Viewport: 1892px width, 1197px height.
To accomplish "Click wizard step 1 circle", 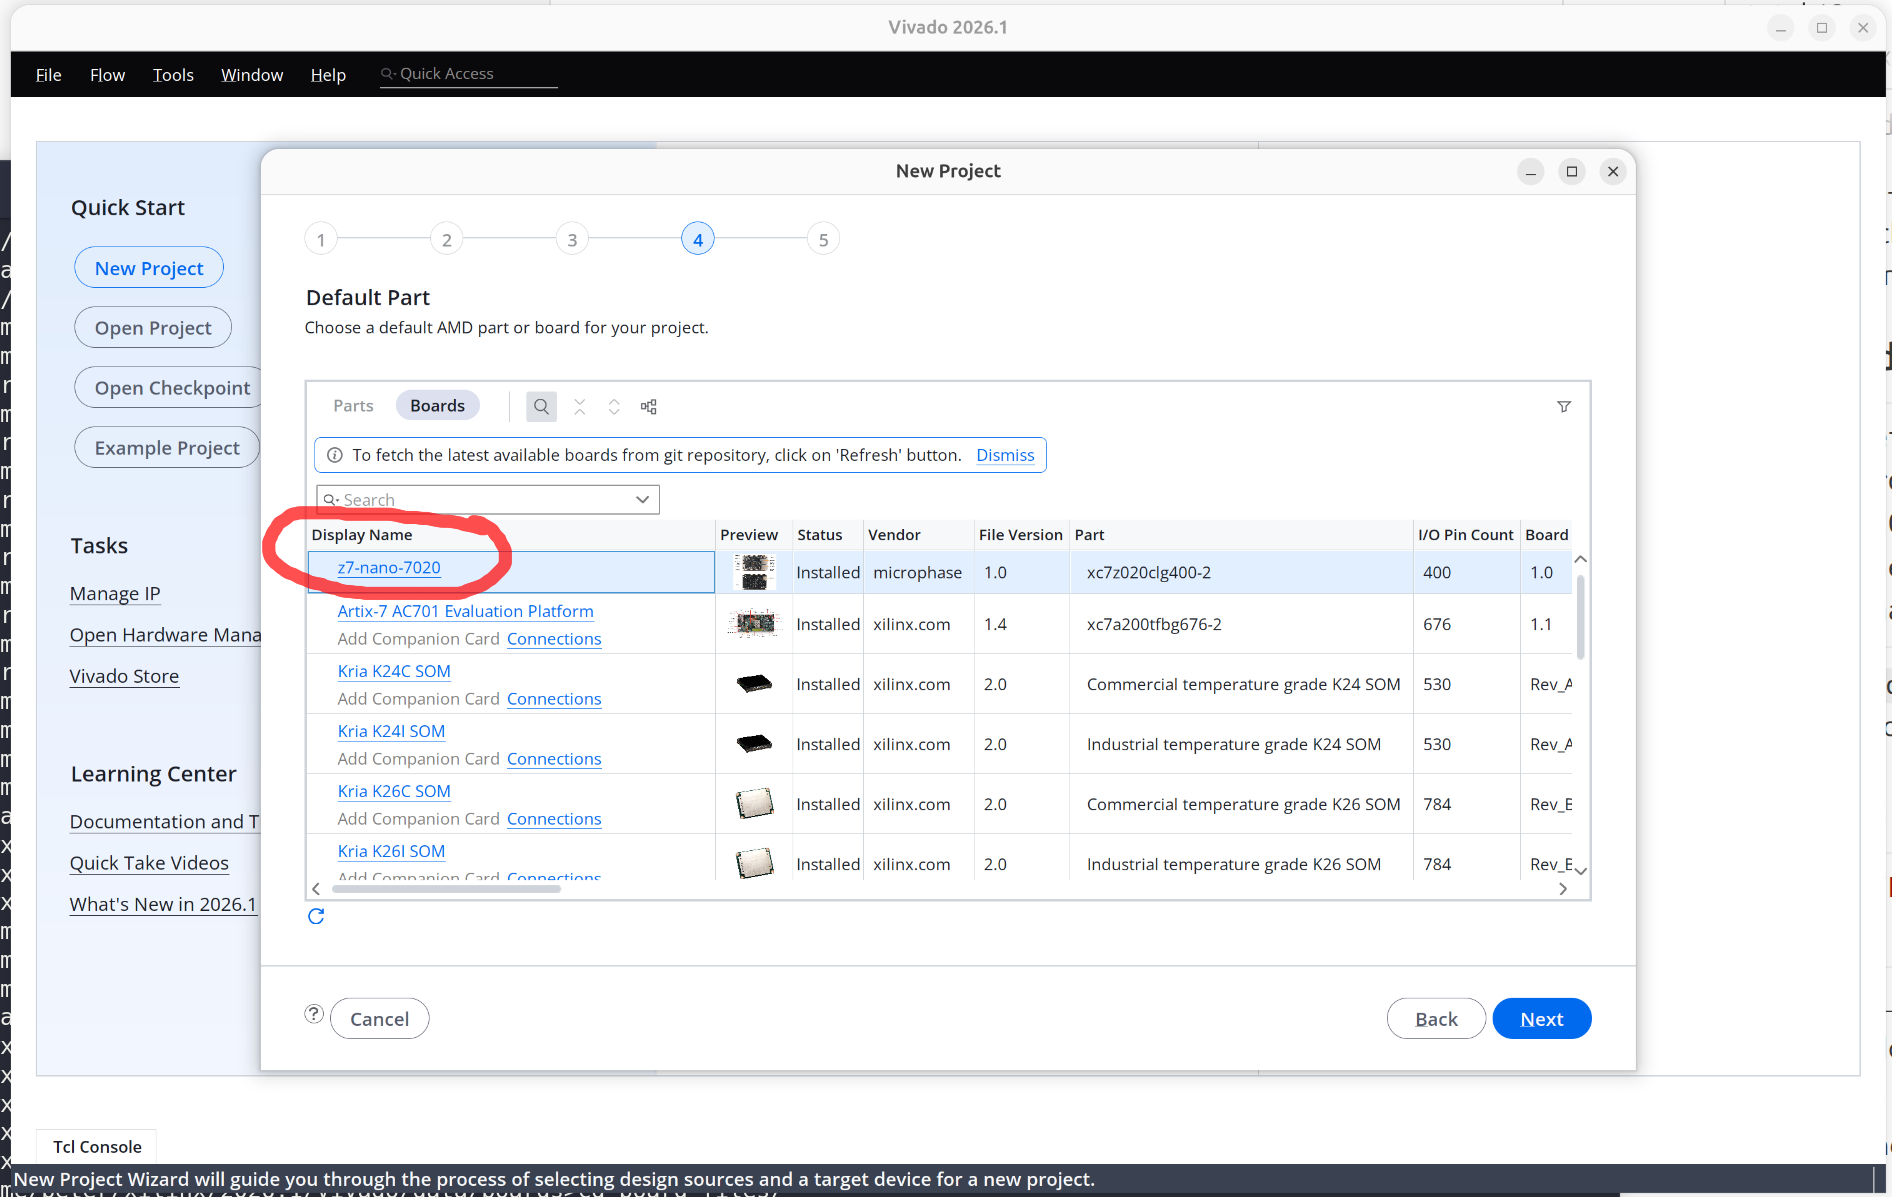I will [x=321, y=239].
